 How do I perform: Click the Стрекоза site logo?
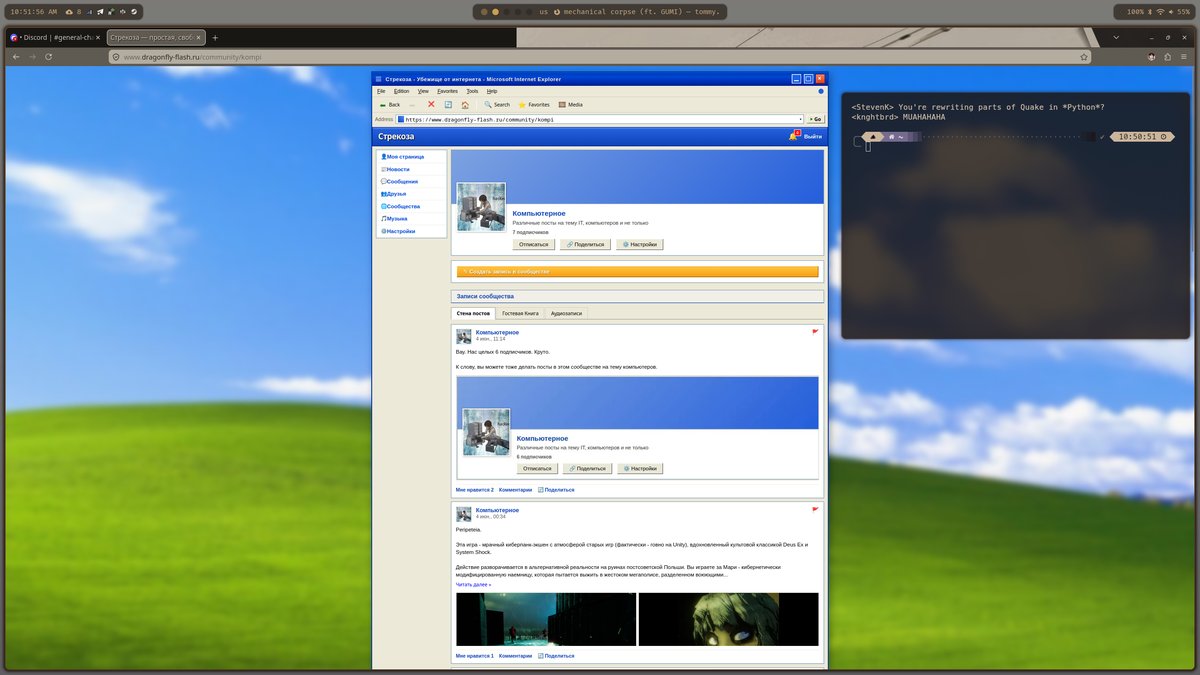coord(396,136)
